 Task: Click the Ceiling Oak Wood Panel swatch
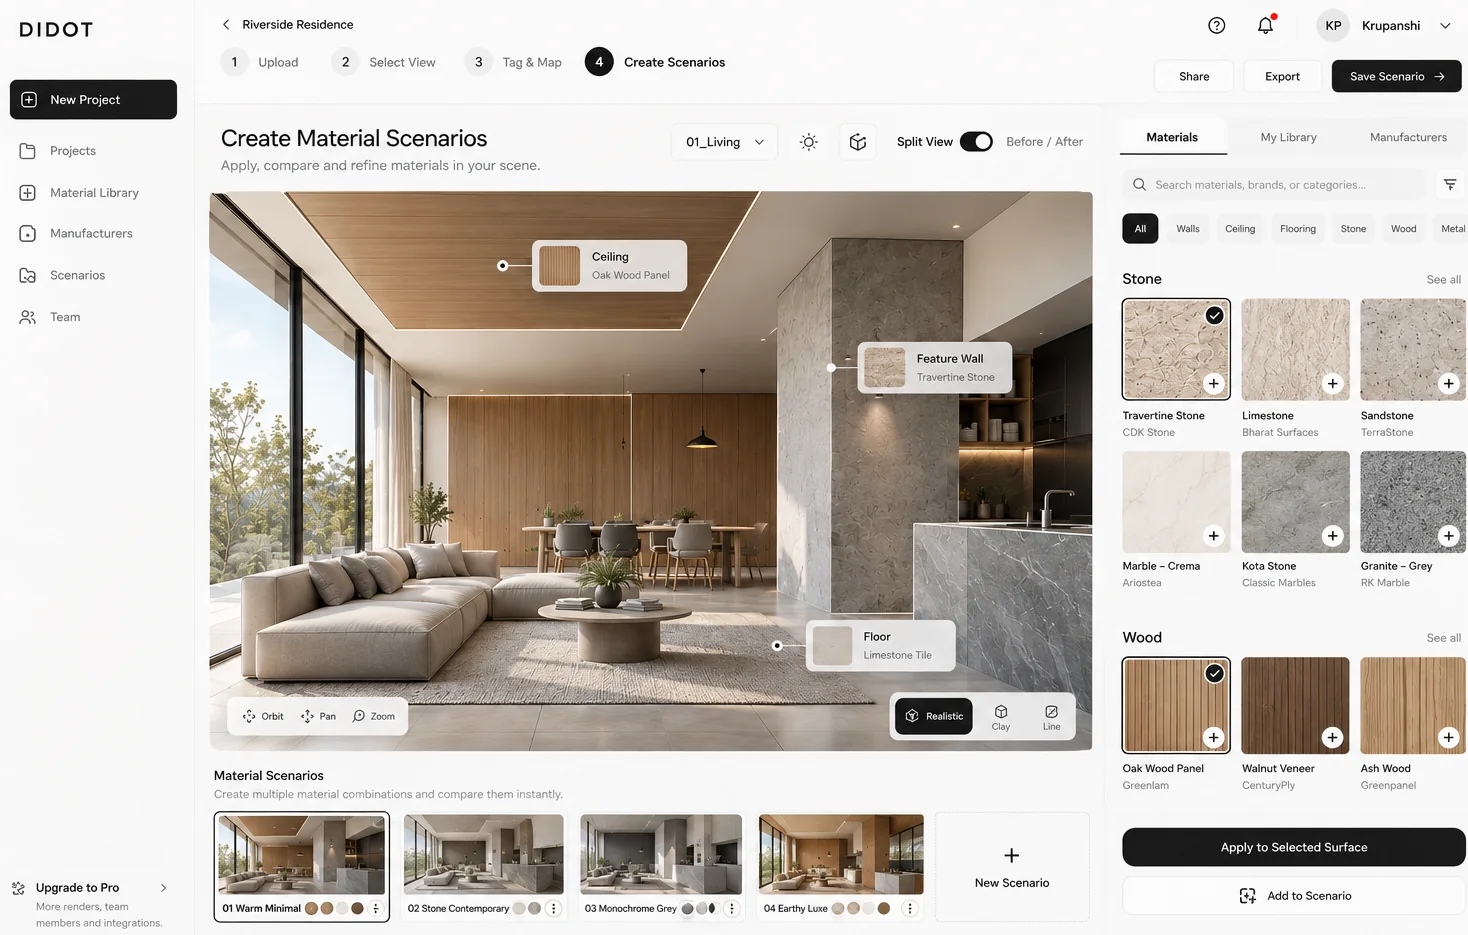click(559, 266)
